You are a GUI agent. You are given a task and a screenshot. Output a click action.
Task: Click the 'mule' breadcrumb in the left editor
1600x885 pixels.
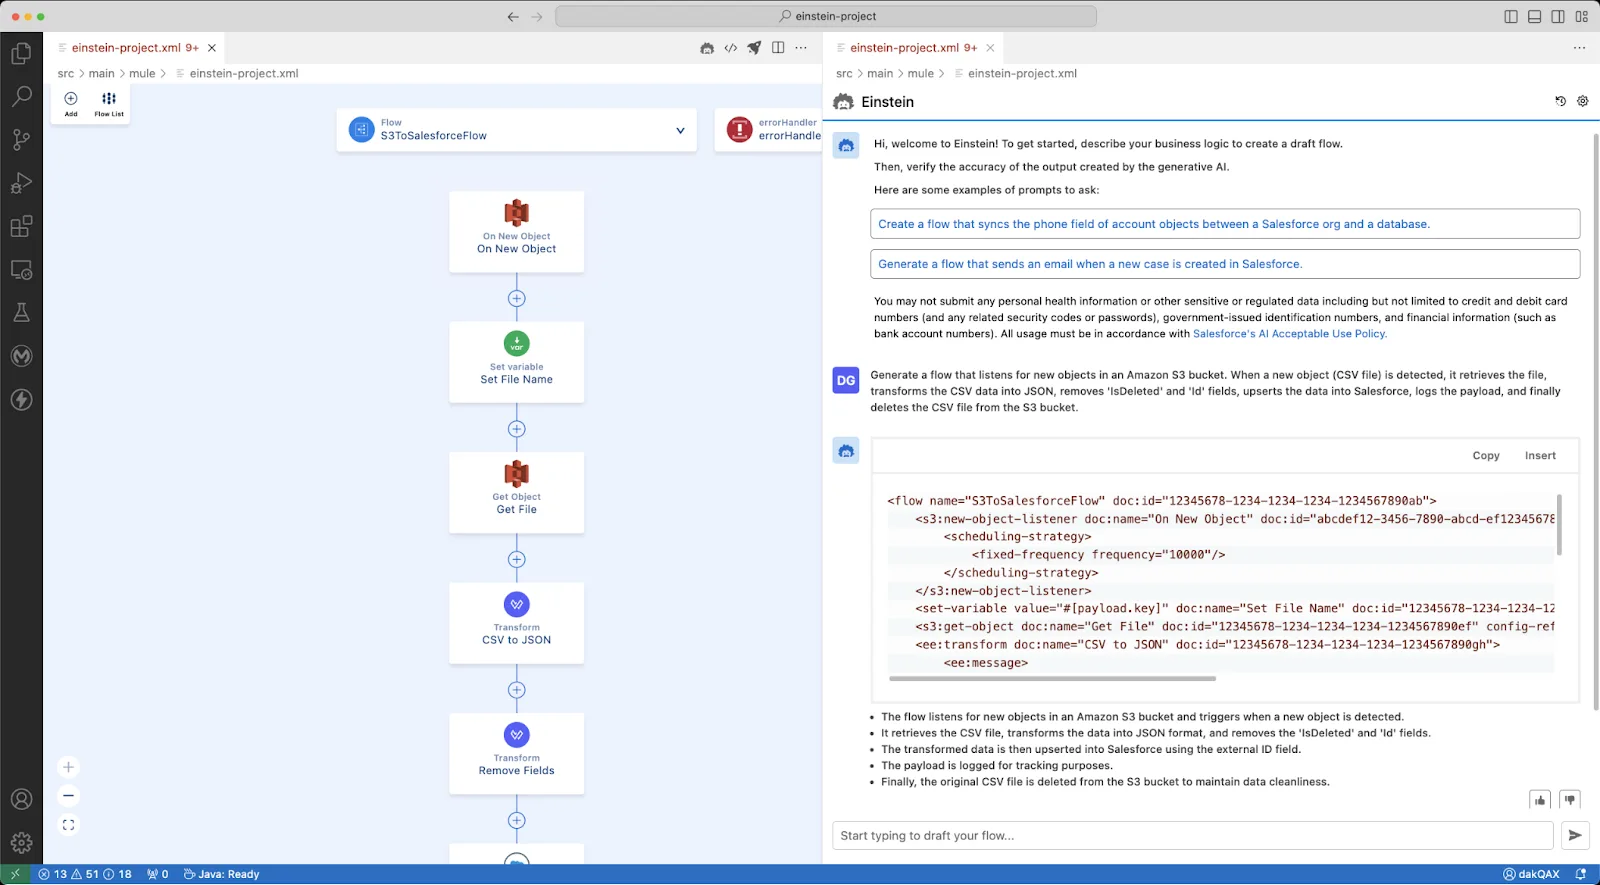tap(142, 73)
